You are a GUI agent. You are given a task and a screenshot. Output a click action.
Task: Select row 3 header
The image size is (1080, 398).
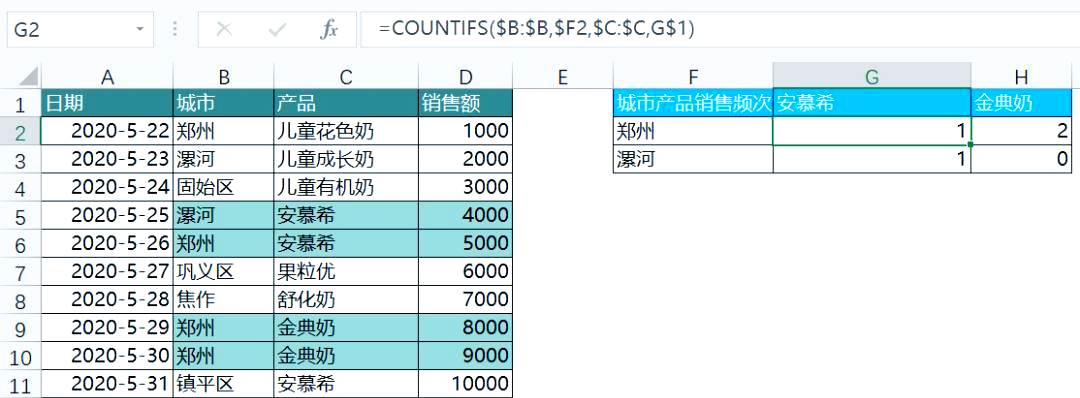pos(20,160)
